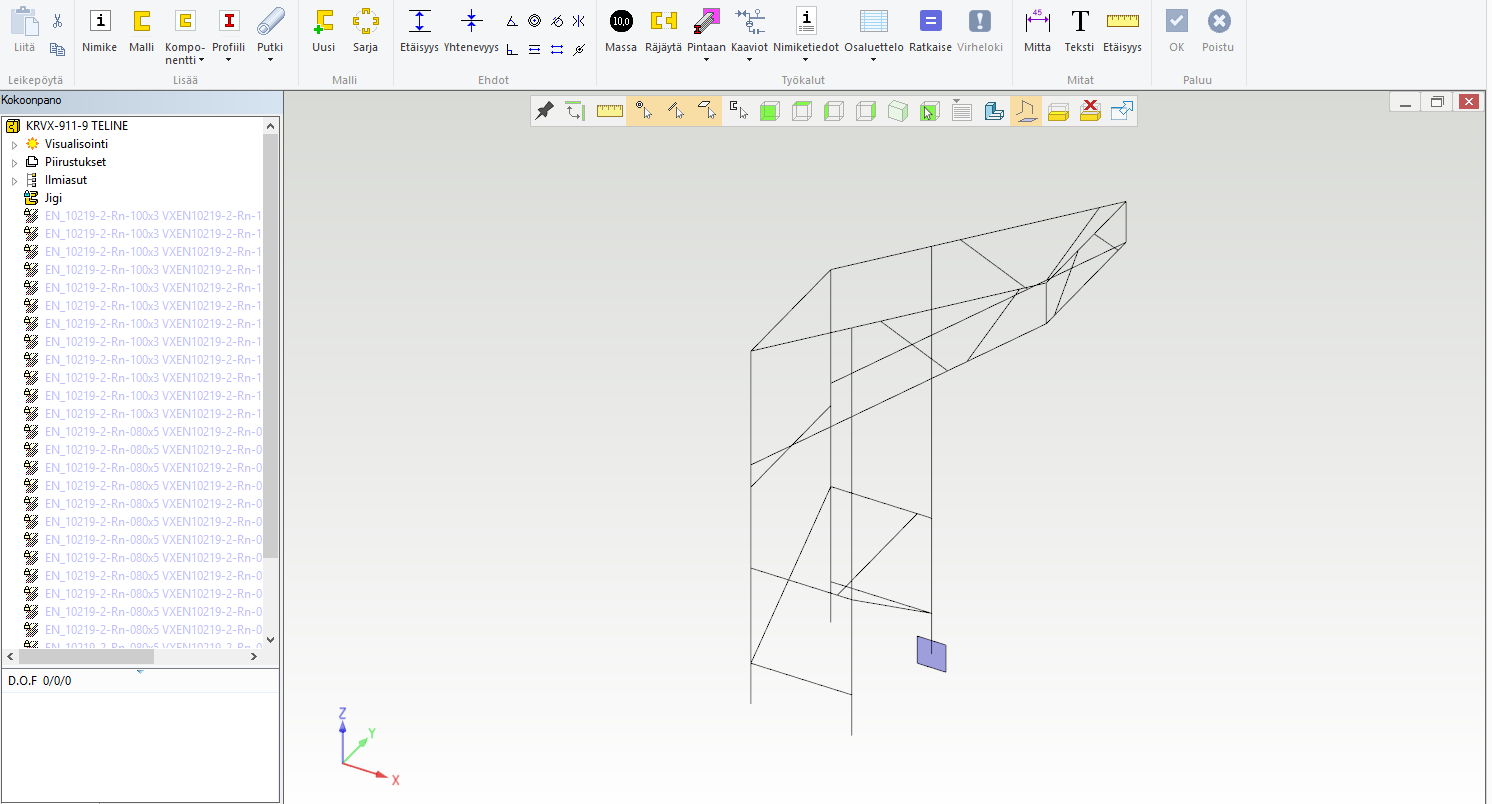Select the Jigi tree item
1492x804 pixels.
click(x=53, y=198)
